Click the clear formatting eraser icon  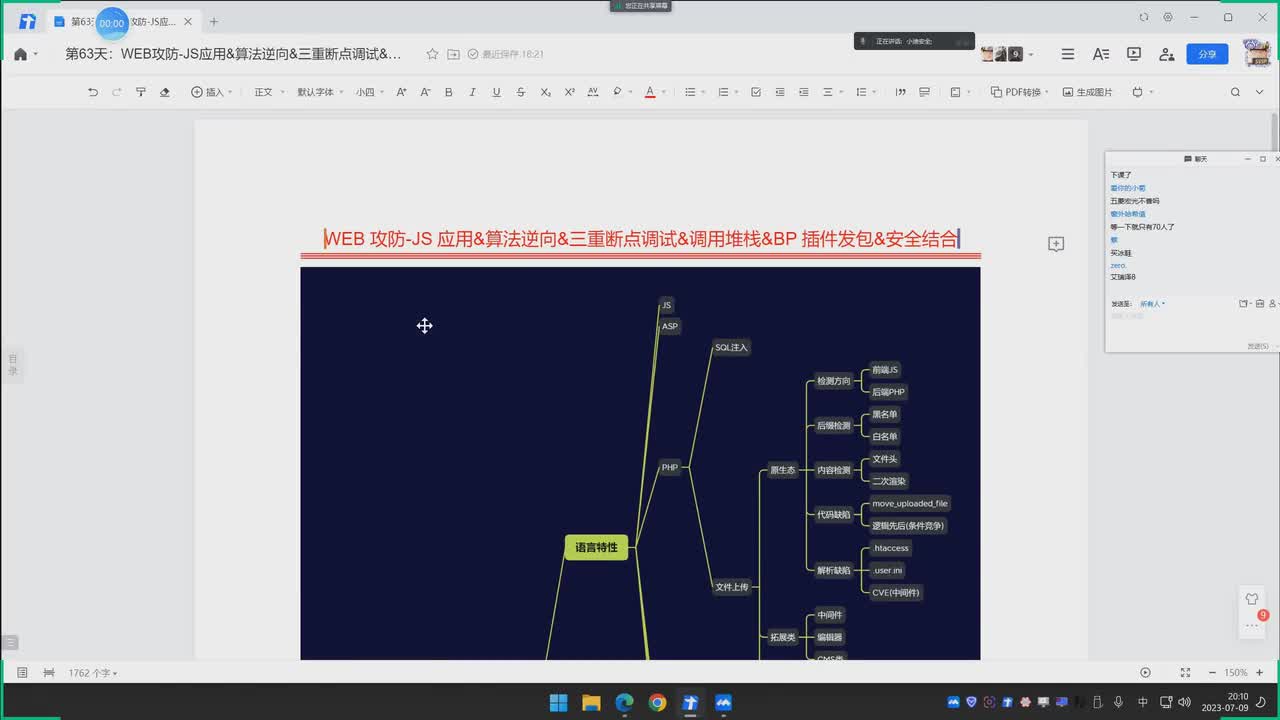click(165, 92)
